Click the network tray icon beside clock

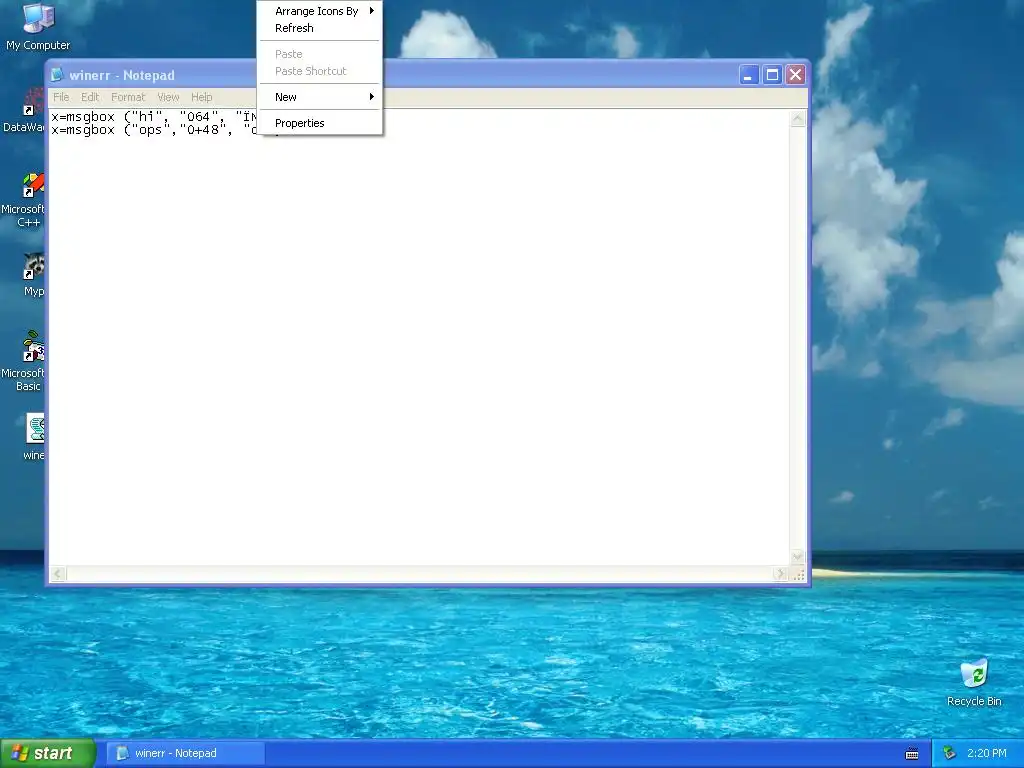tap(950, 753)
